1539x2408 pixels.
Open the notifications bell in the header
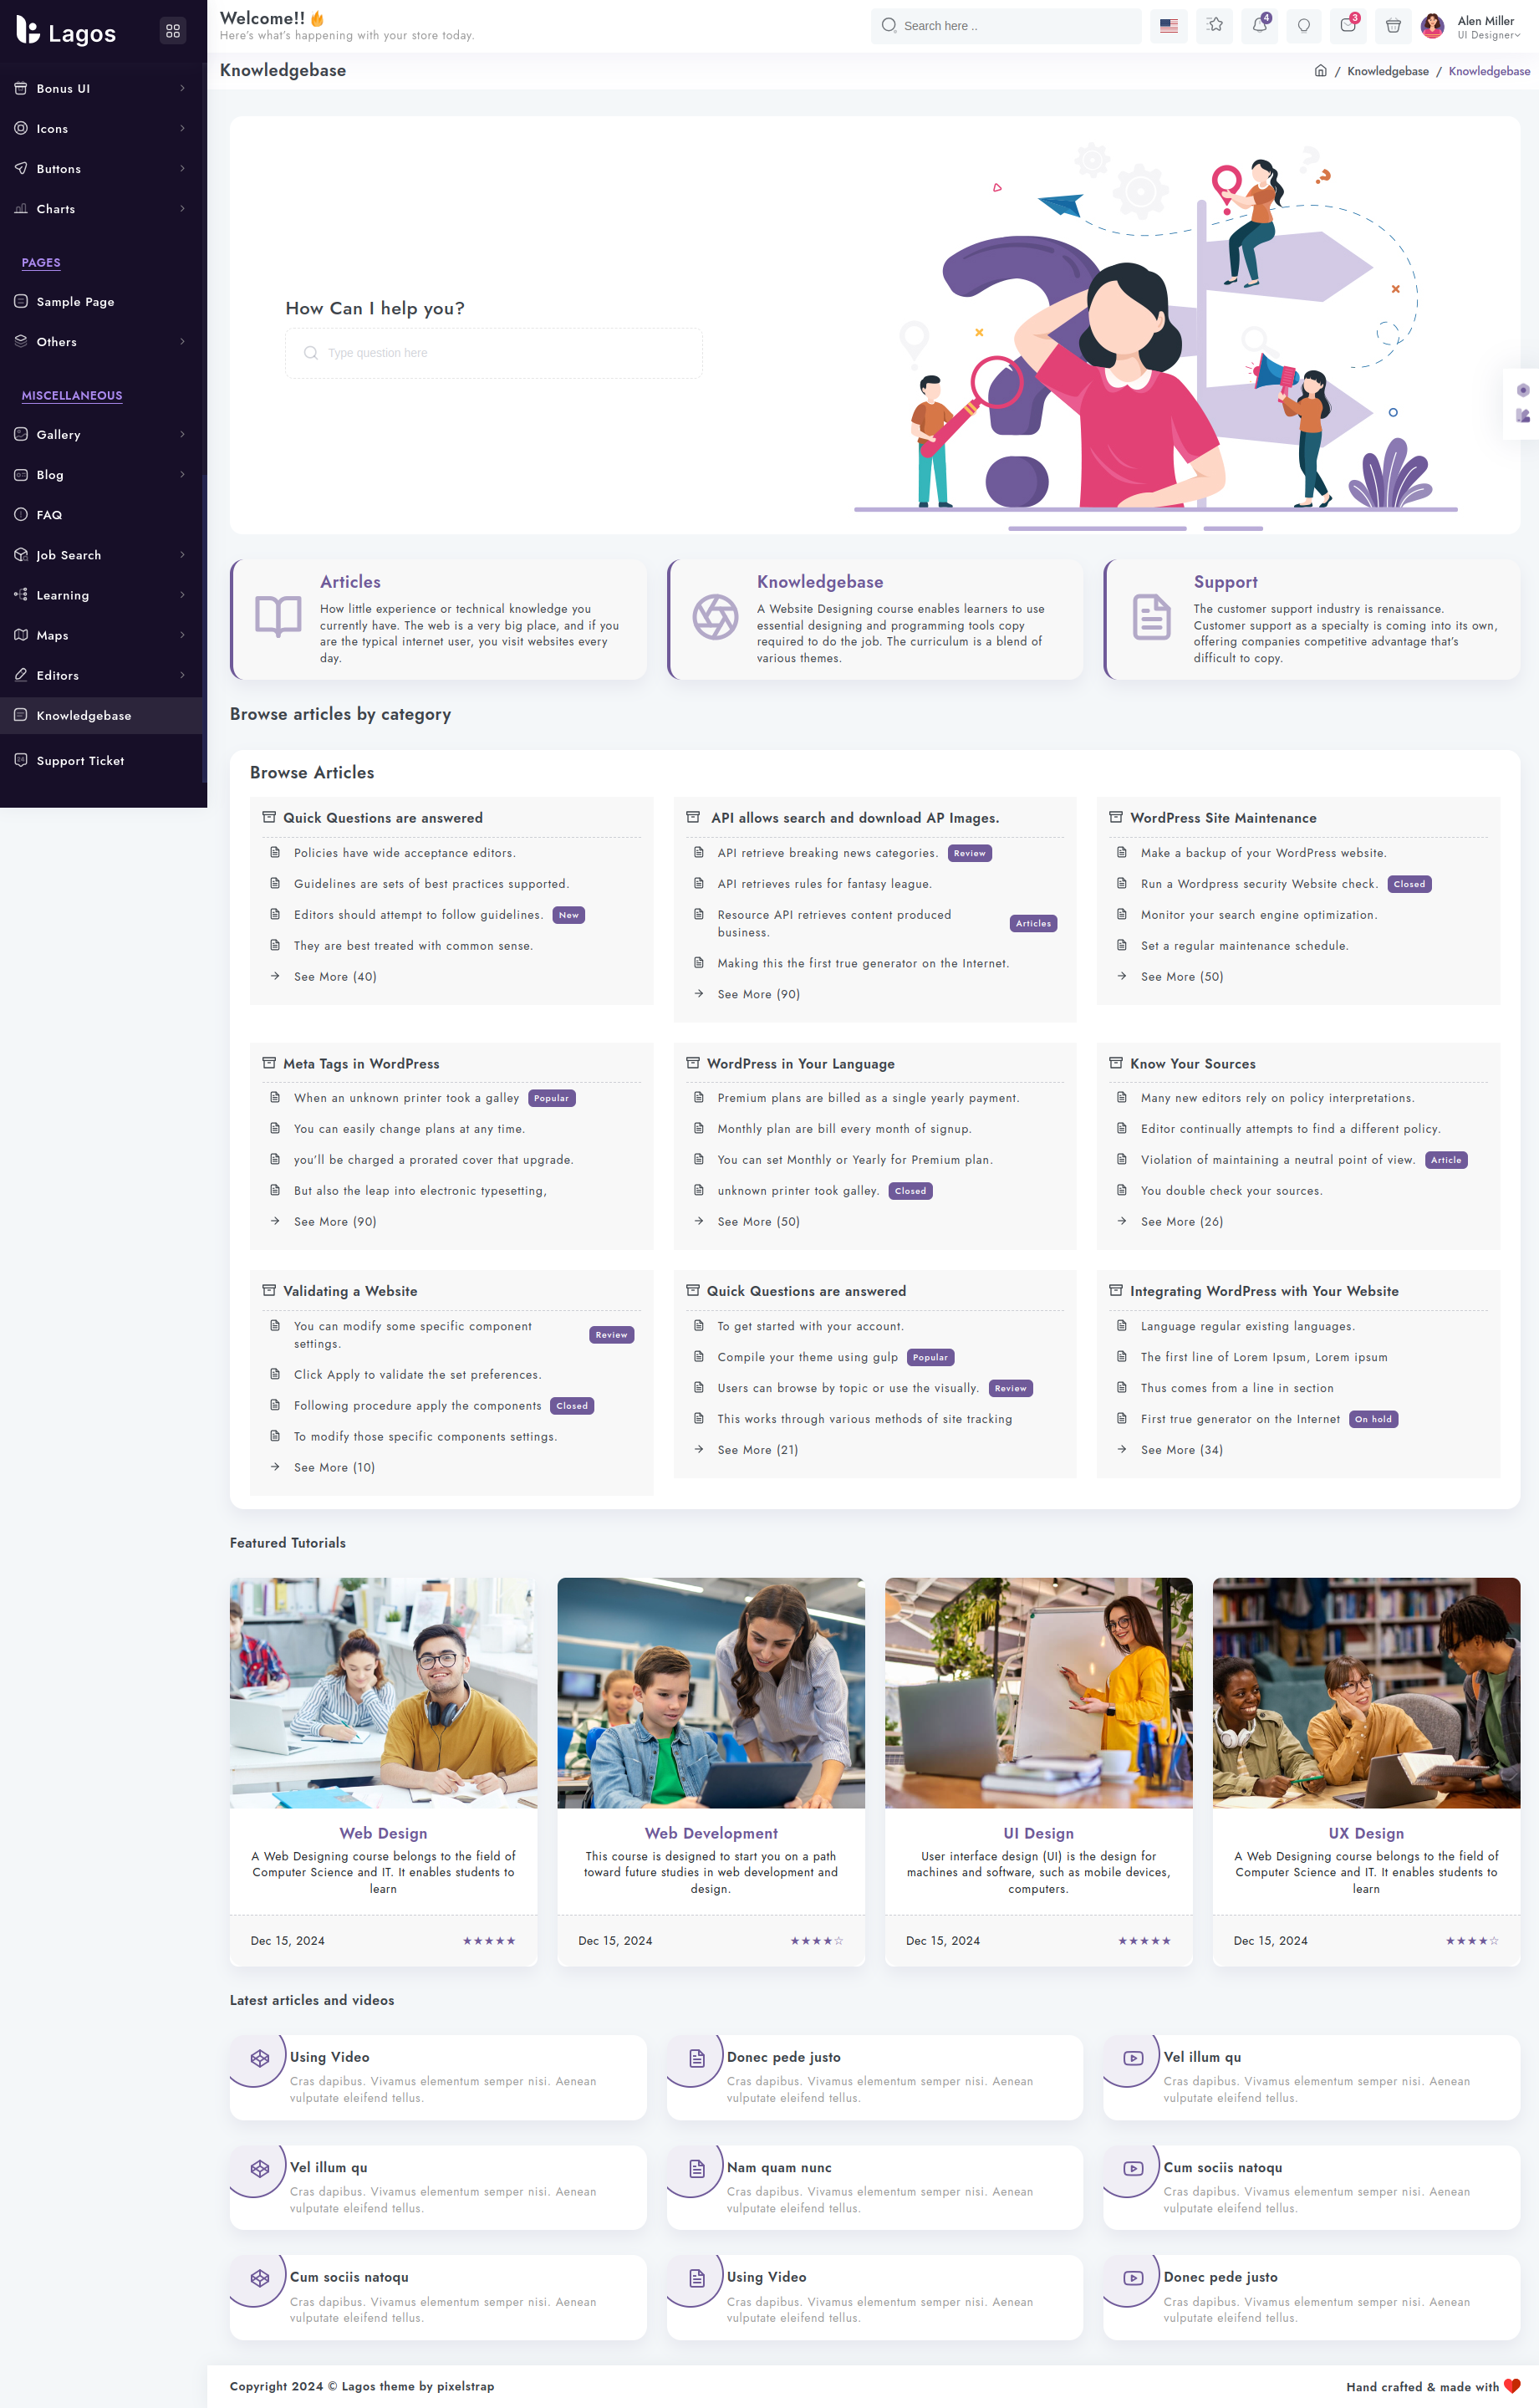pyautogui.click(x=1259, y=26)
